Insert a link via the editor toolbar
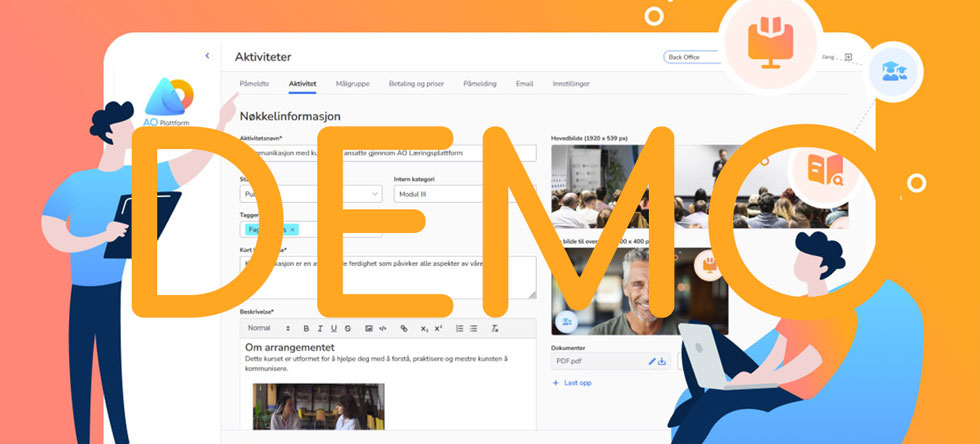Viewport: 980px width, 444px height. pyautogui.click(x=404, y=328)
